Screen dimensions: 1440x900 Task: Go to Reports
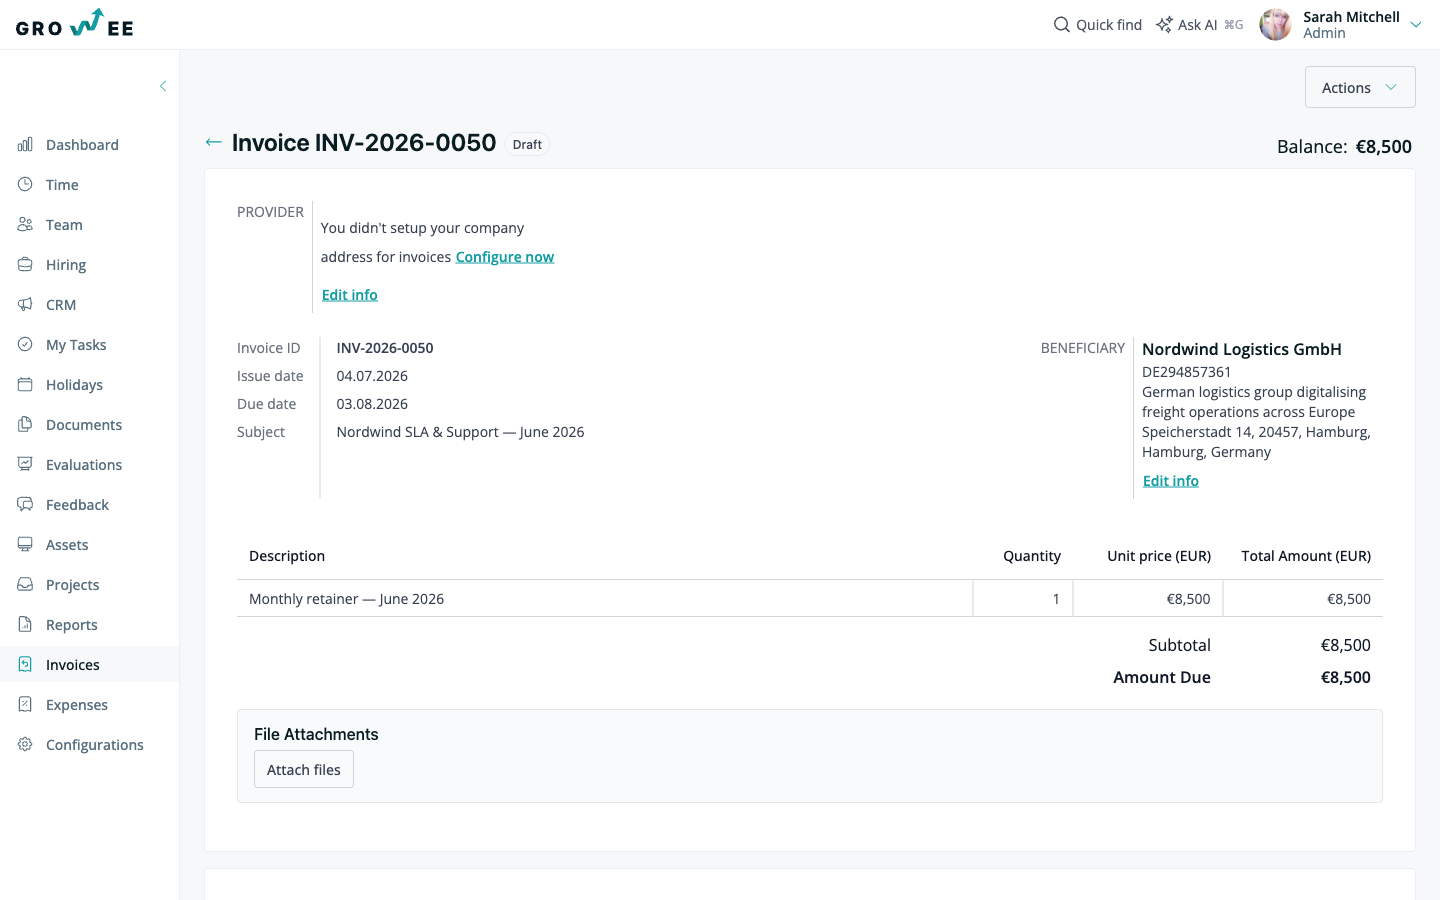[x=90, y=625]
